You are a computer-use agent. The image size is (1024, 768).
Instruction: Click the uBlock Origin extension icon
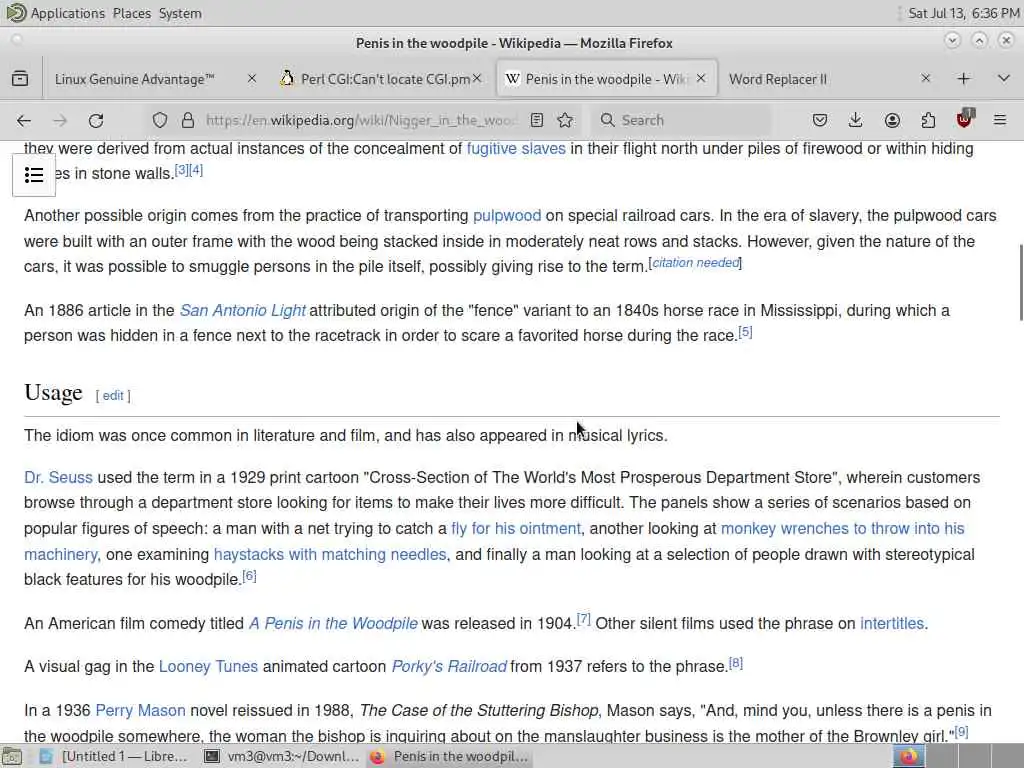(965, 119)
